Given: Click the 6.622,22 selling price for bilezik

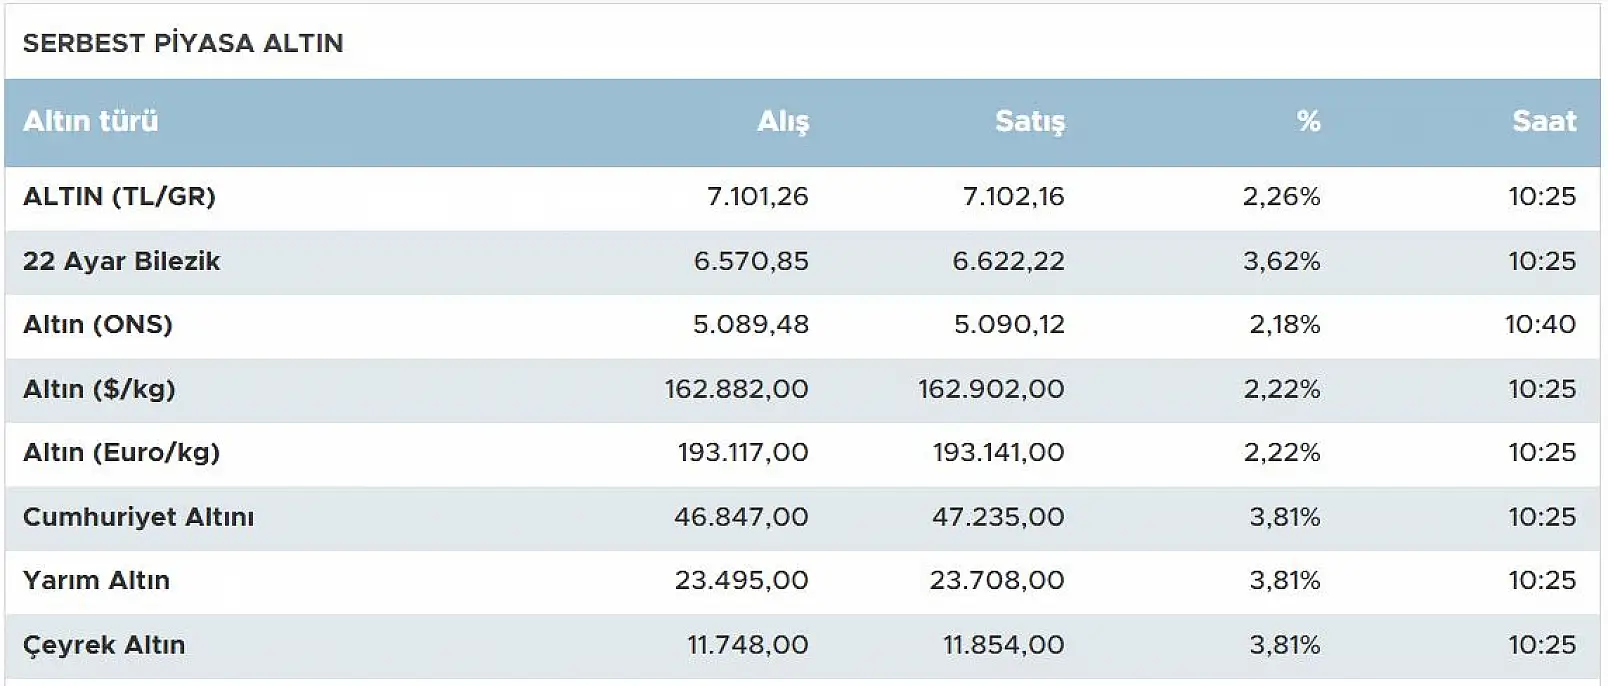Looking at the screenshot, I should click(1008, 261).
